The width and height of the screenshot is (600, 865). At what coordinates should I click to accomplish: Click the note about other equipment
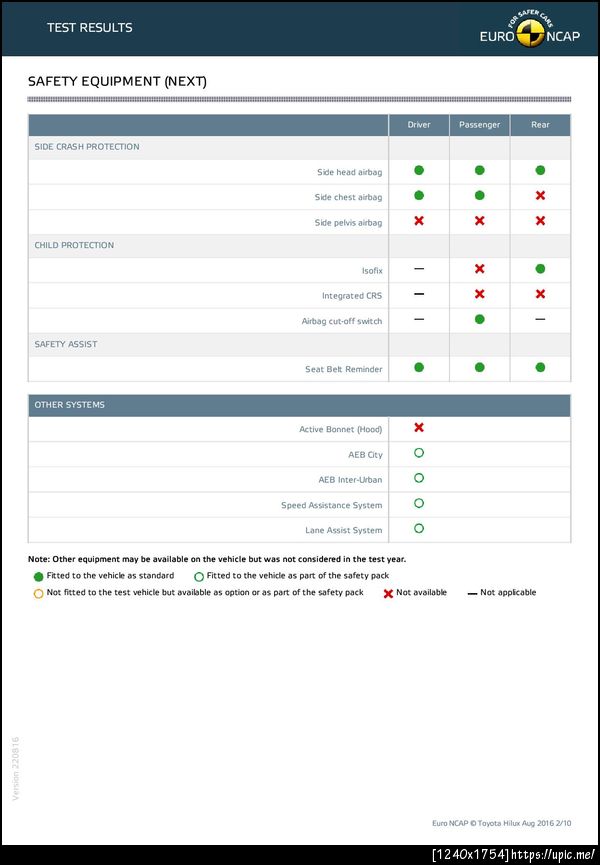point(217,559)
